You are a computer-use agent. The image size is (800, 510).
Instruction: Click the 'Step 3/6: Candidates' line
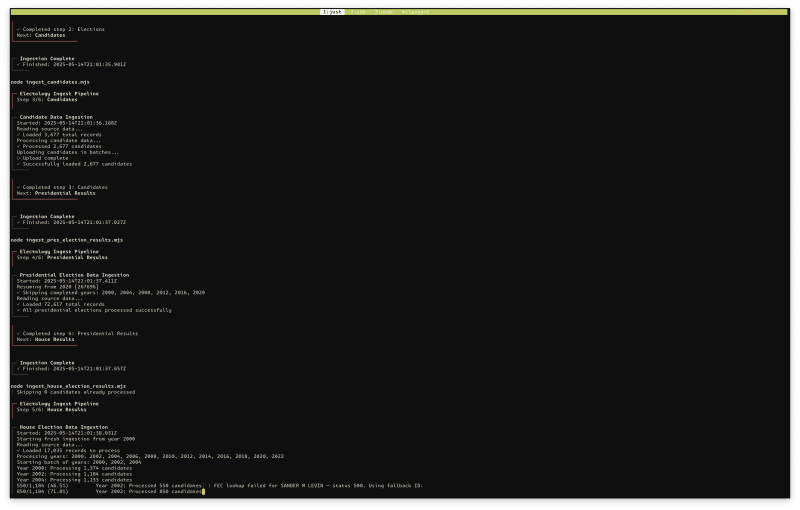(x=47, y=99)
